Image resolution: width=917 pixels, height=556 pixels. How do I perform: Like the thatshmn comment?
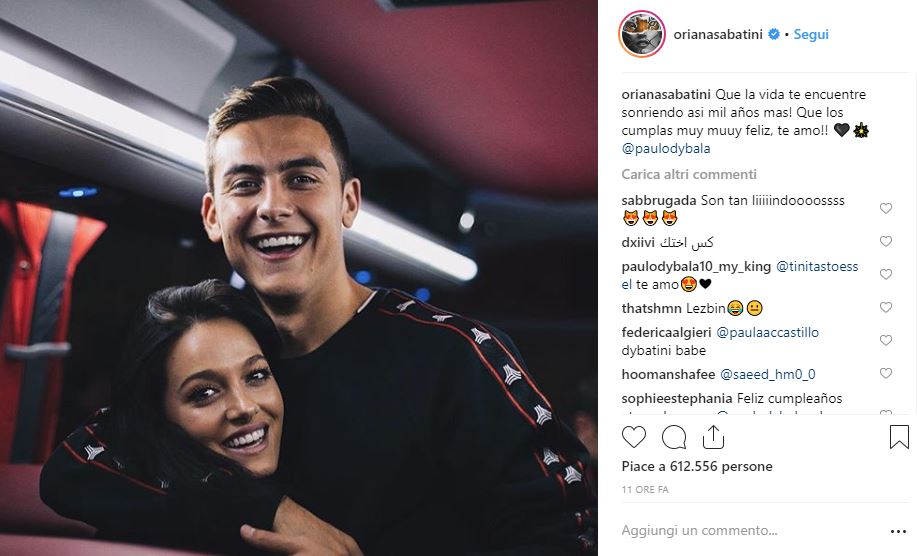[x=885, y=308]
